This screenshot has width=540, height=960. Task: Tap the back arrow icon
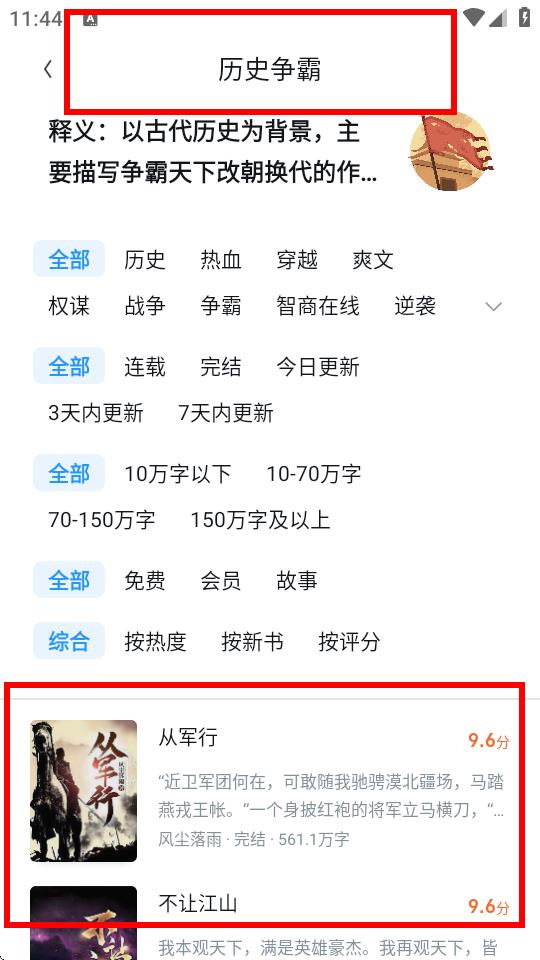[48, 69]
